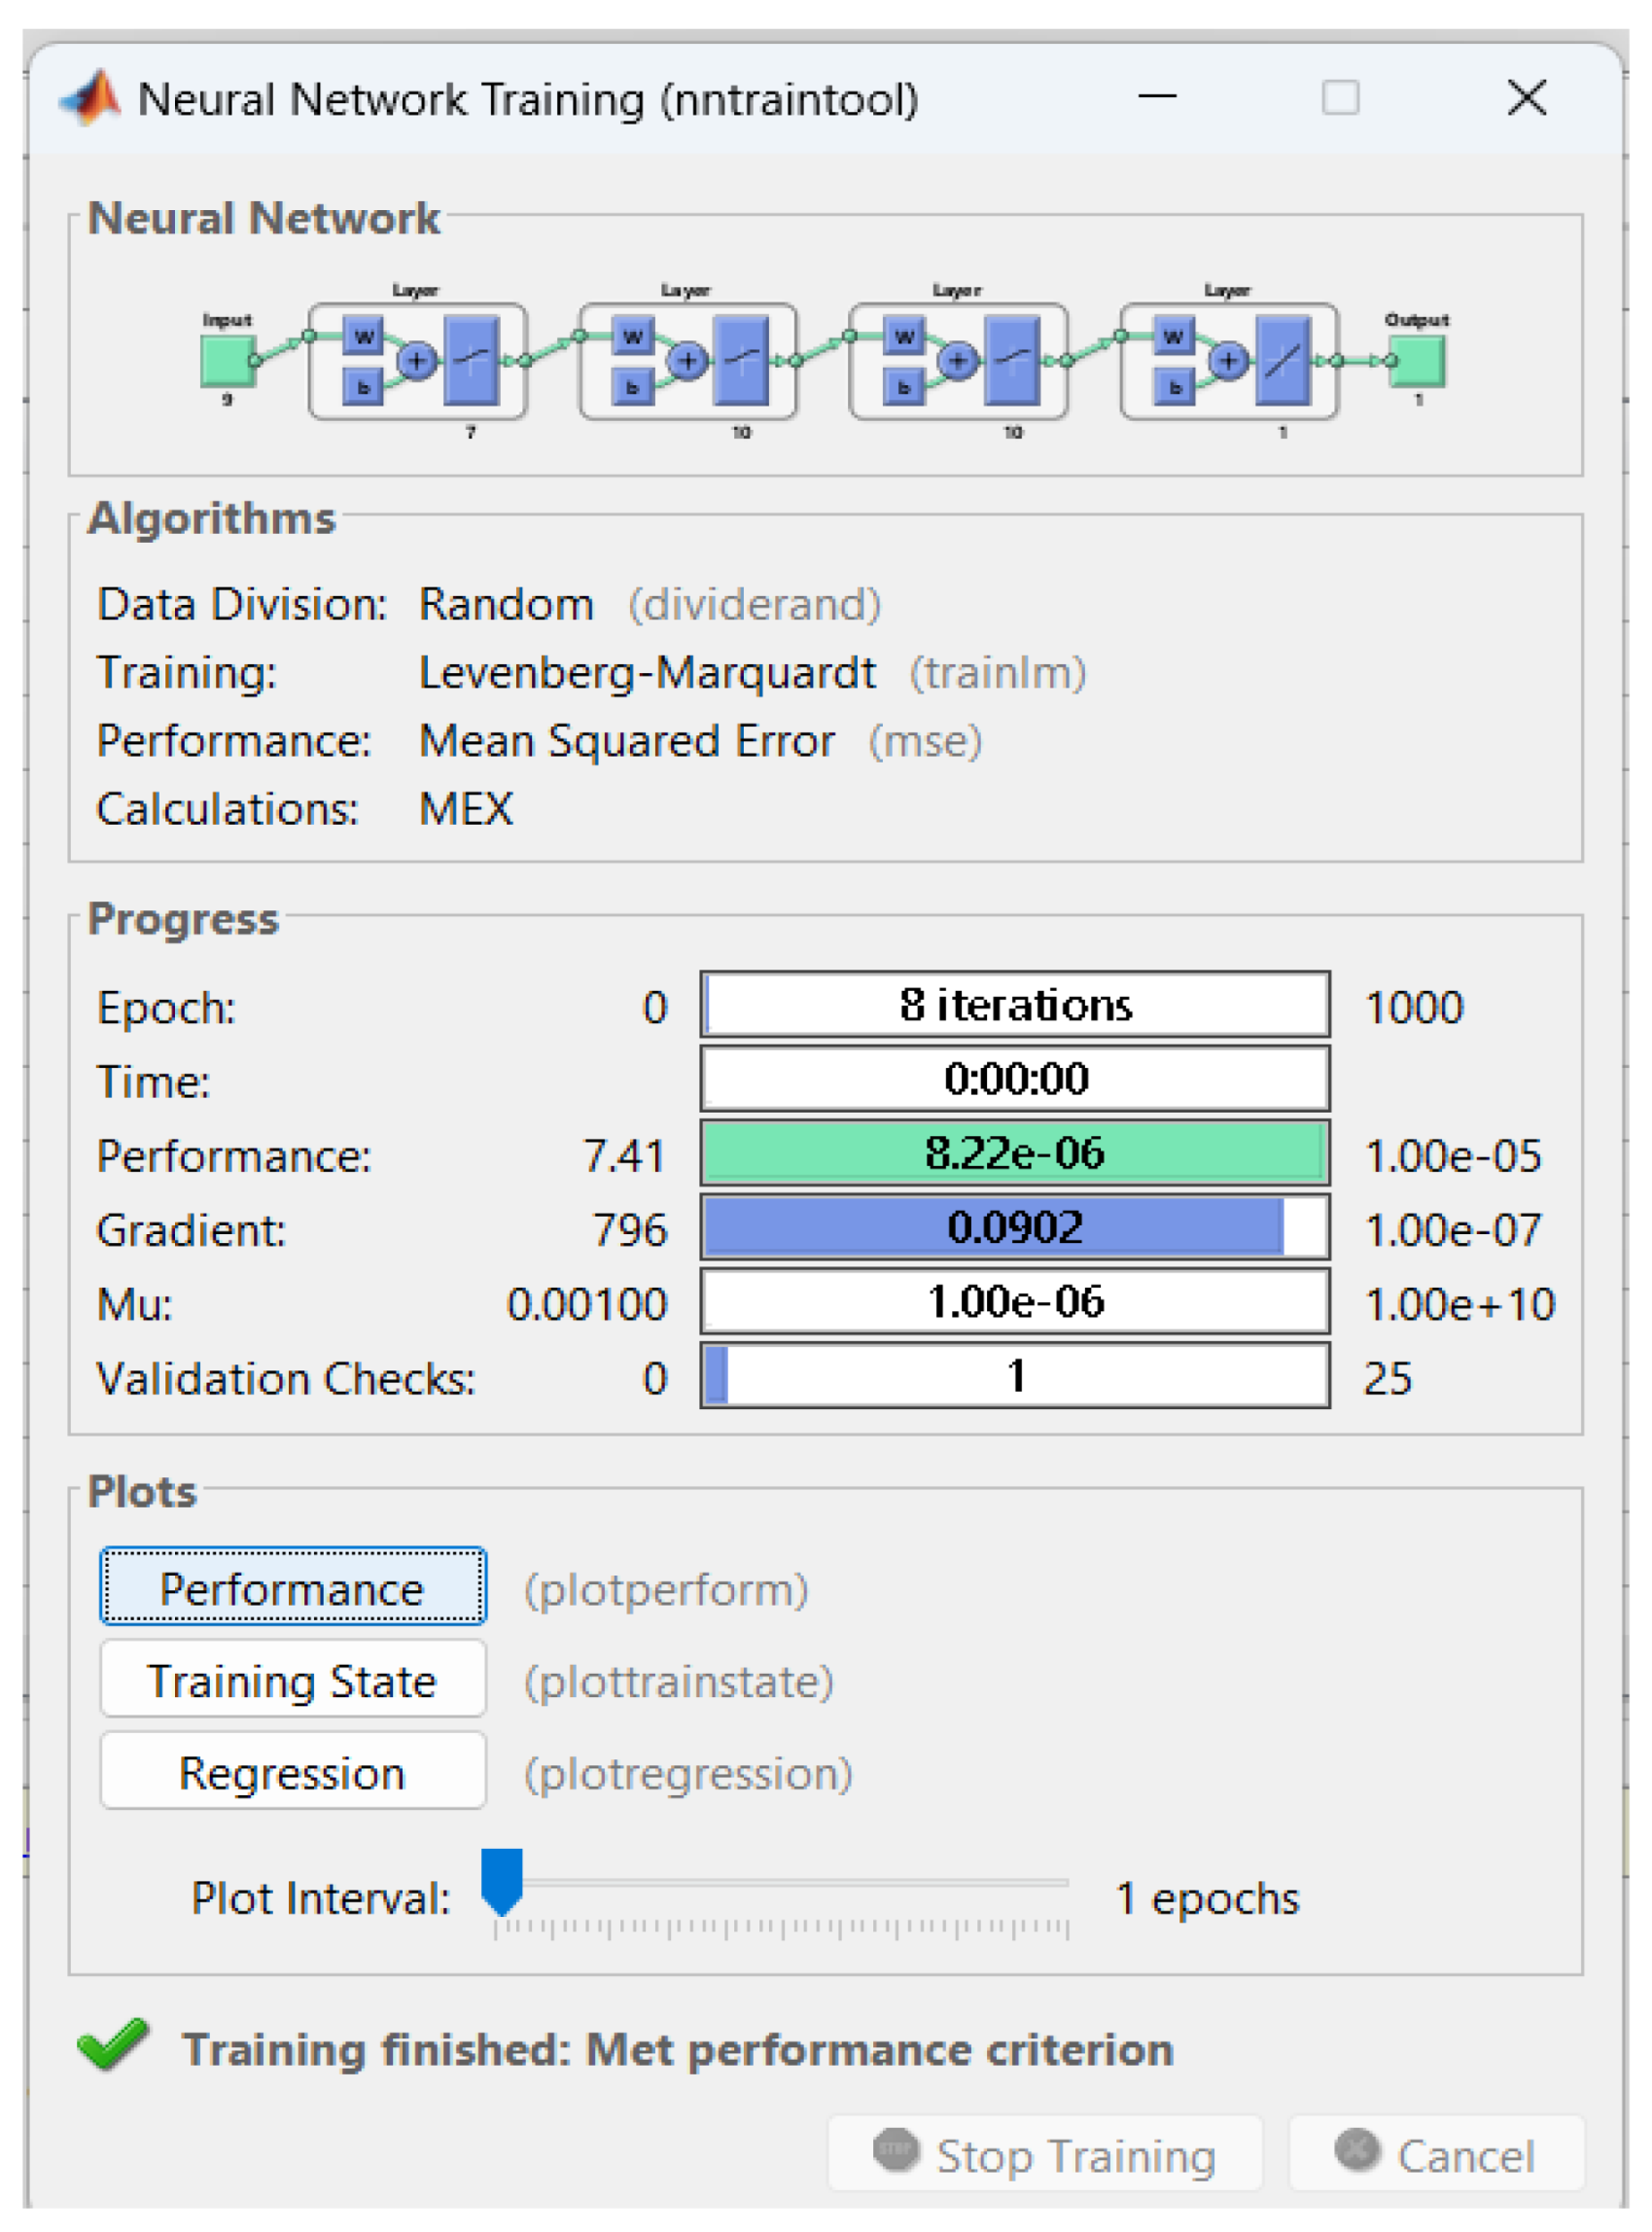Open the Performance plot

point(292,1588)
